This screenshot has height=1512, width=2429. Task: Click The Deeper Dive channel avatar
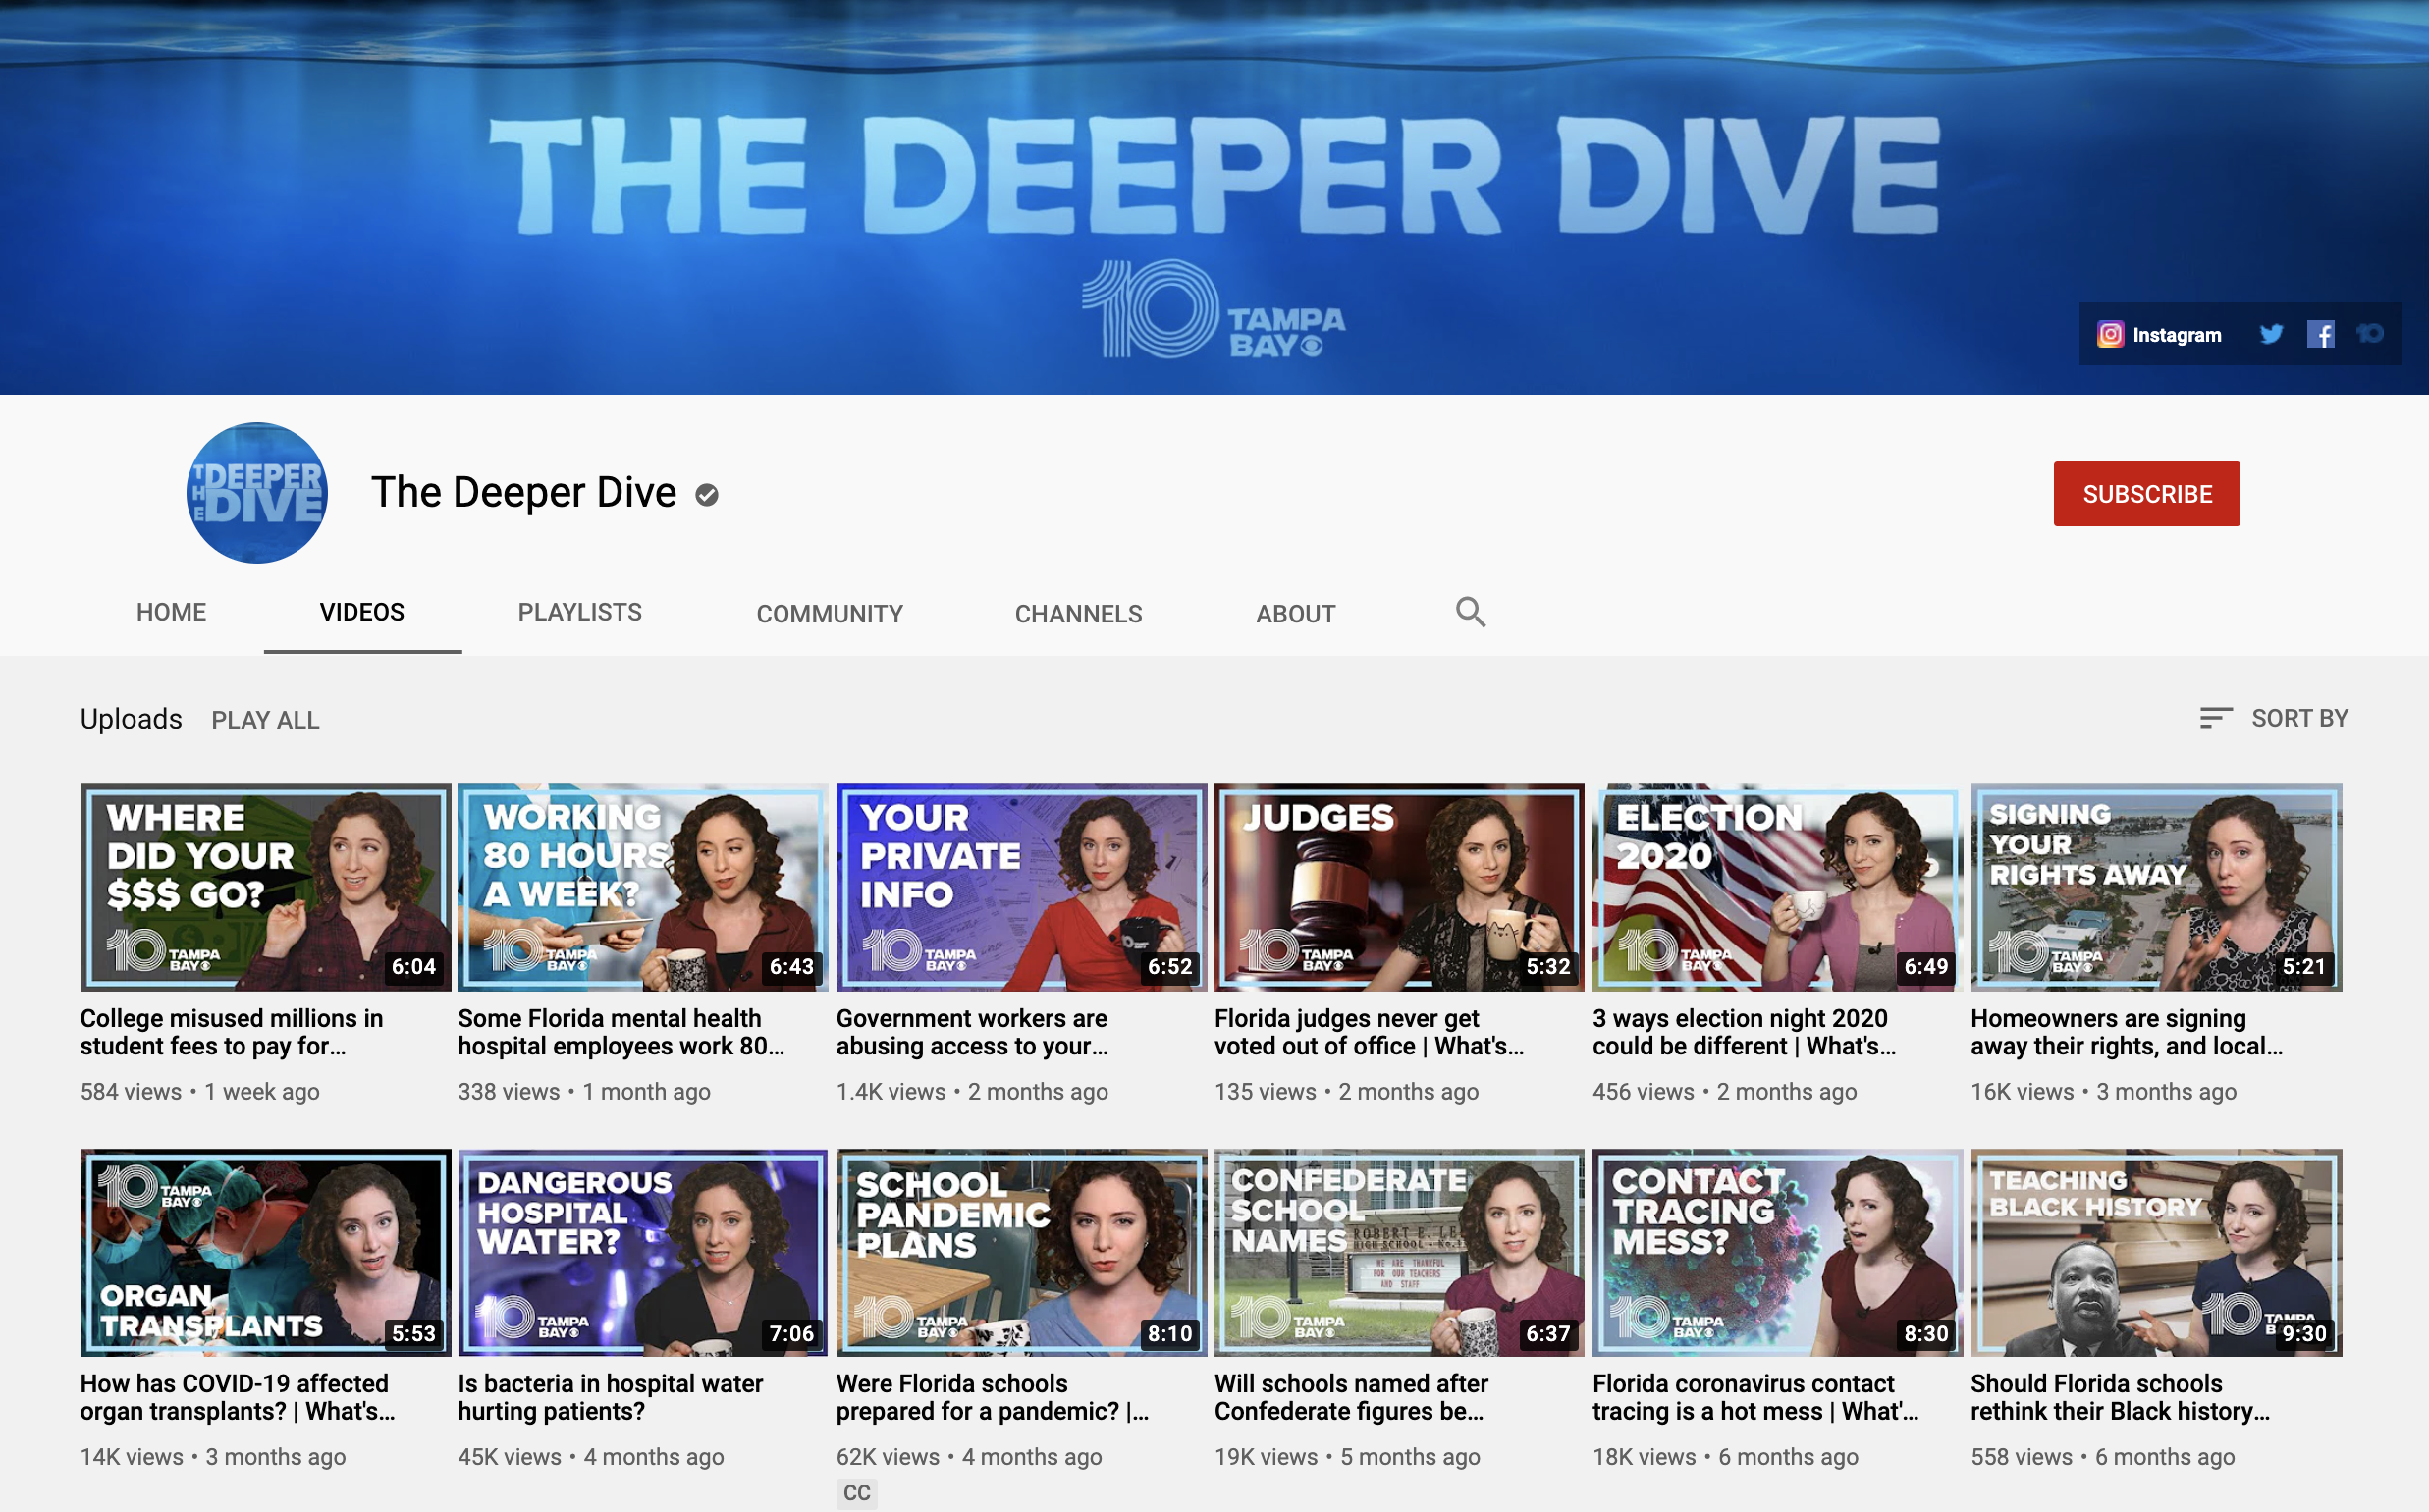coord(257,493)
